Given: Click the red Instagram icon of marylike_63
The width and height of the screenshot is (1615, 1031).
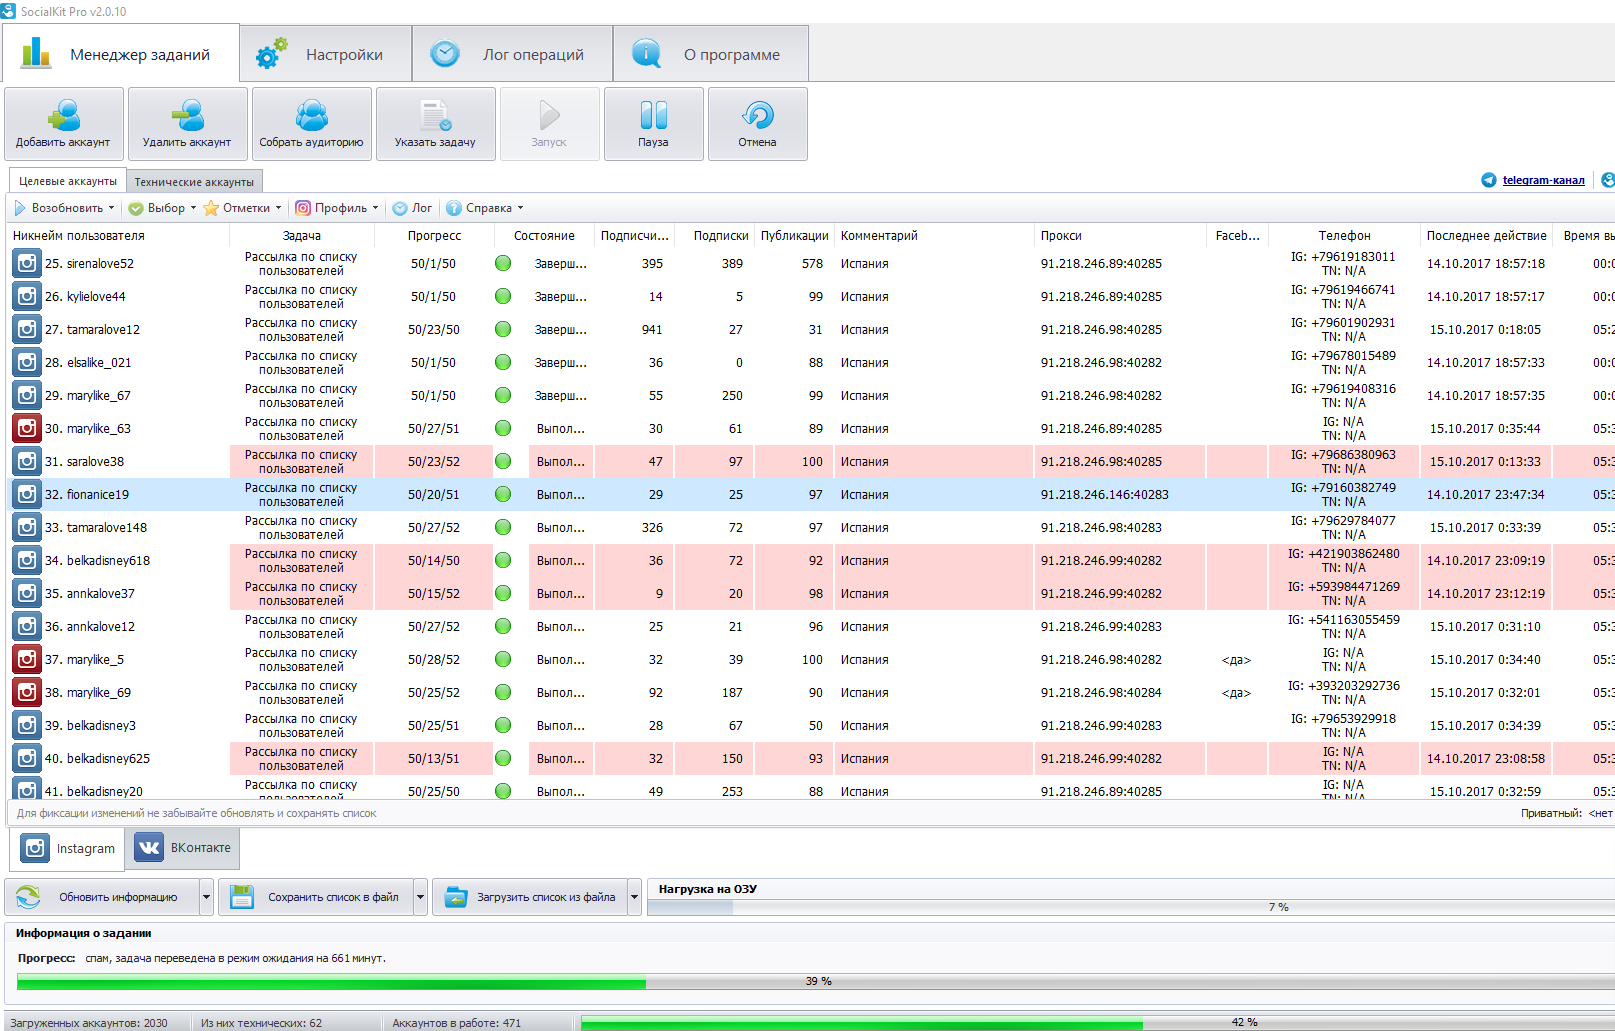Looking at the screenshot, I should coord(27,428).
